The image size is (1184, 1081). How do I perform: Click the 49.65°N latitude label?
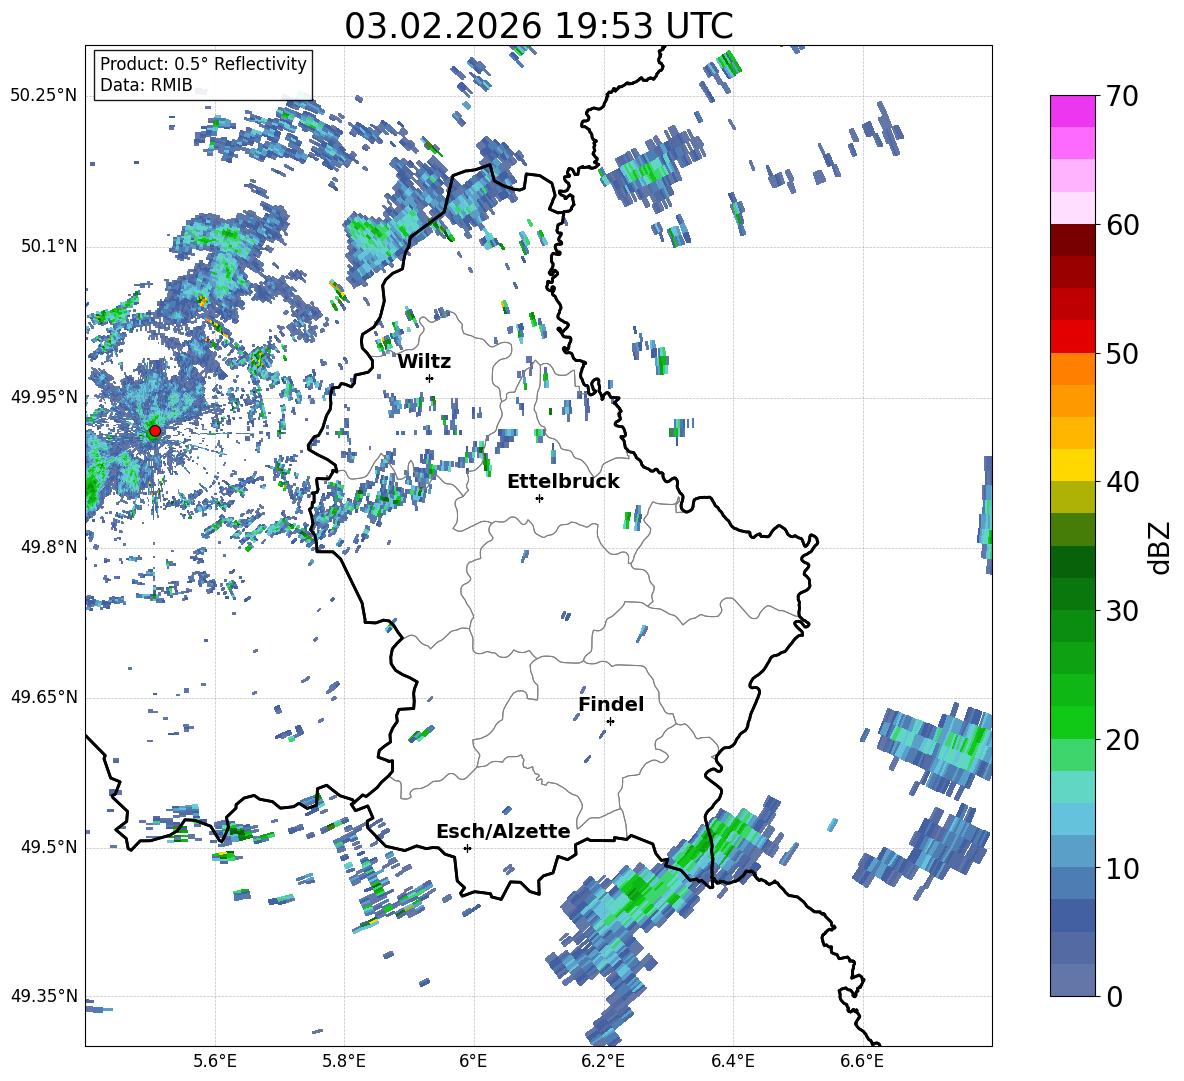pos(44,696)
